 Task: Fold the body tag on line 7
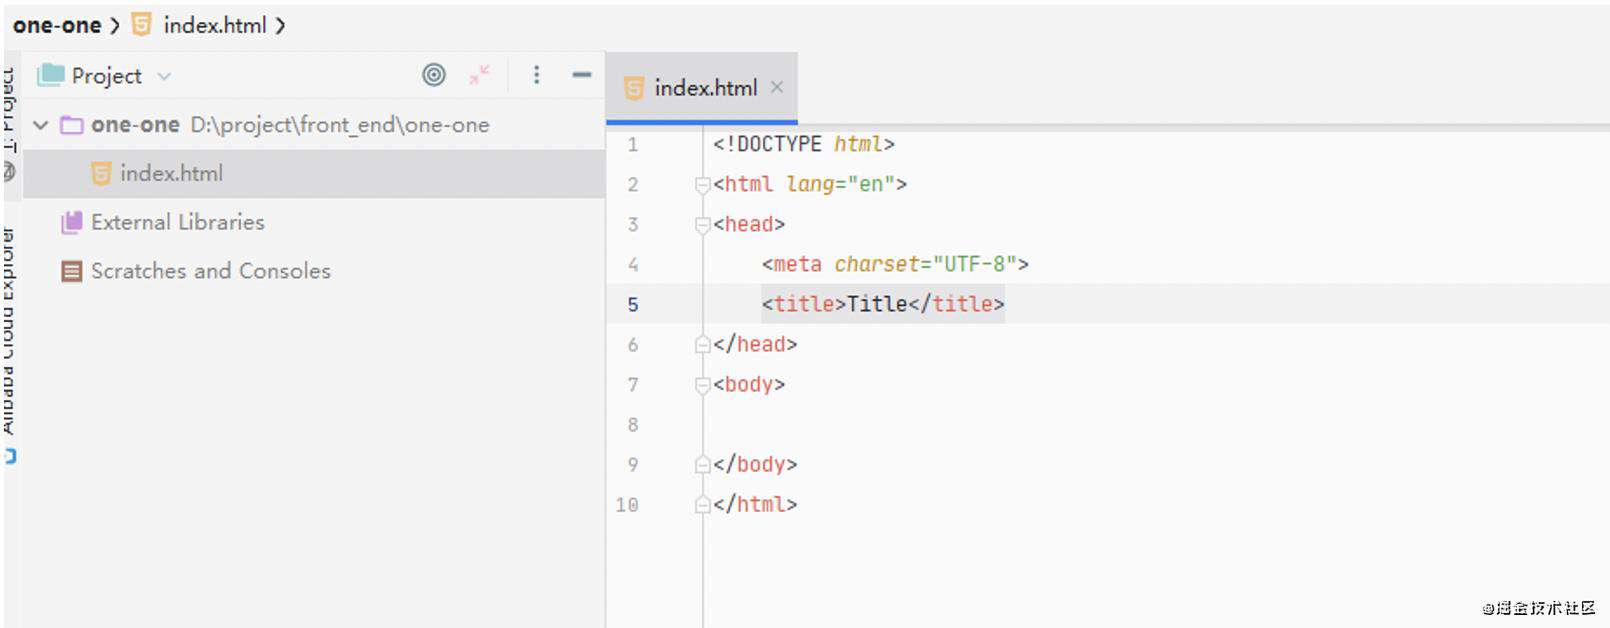pyautogui.click(x=702, y=385)
